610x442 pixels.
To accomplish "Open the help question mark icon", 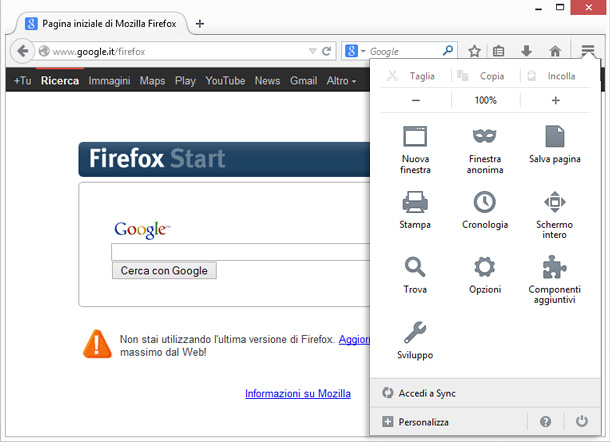I will 545,421.
